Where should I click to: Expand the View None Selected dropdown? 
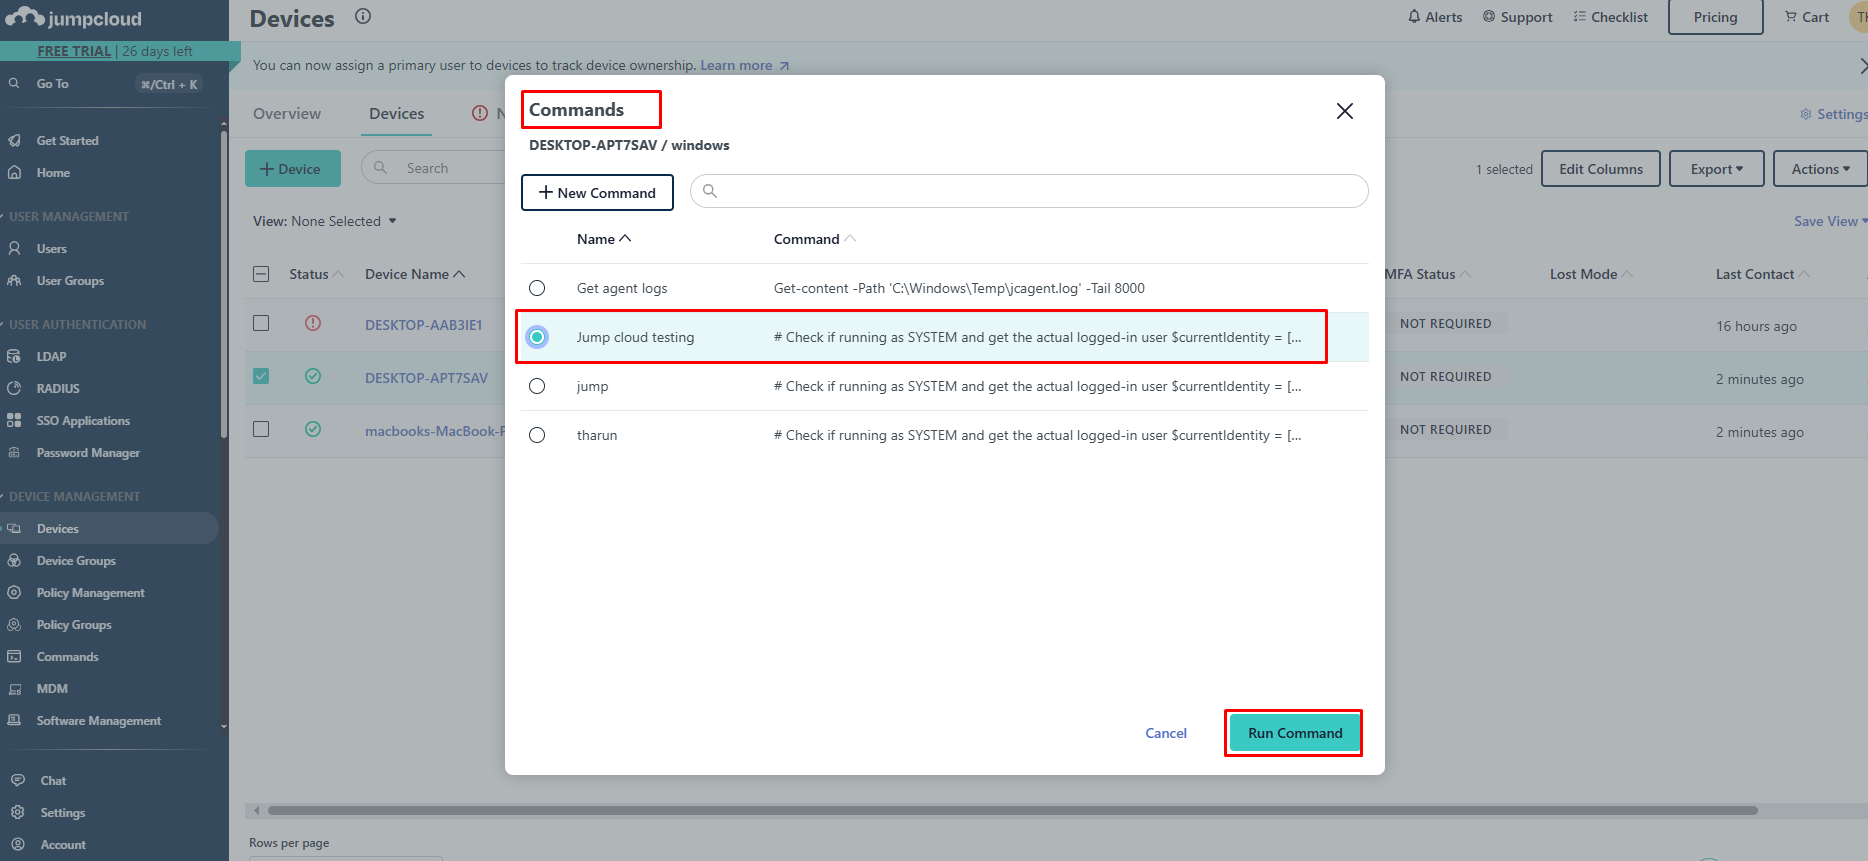[x=325, y=221]
